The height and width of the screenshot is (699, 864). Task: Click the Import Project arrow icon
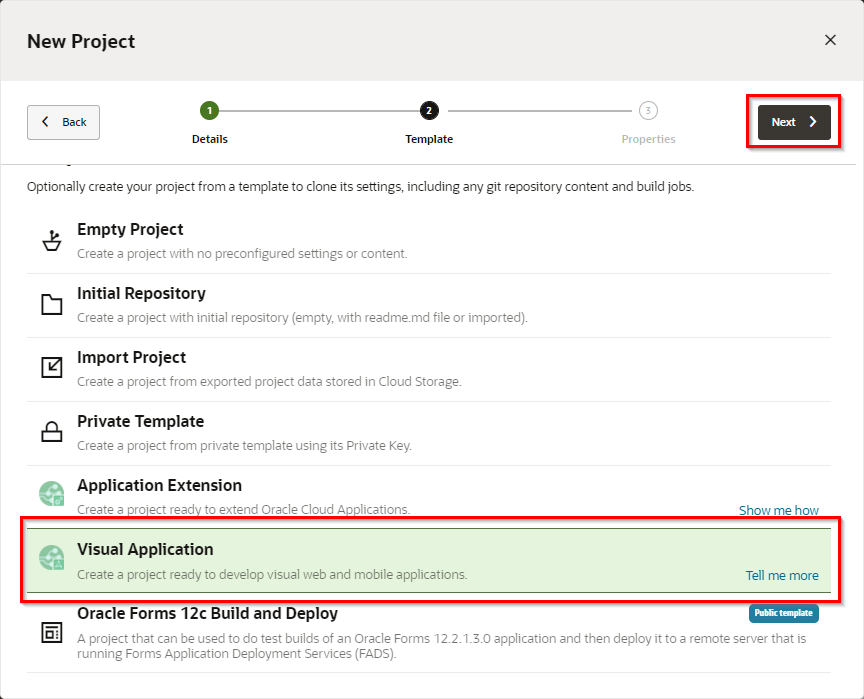(51, 368)
